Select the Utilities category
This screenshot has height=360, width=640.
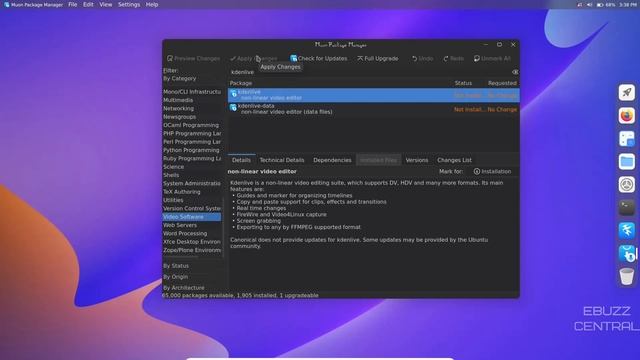coord(173,200)
